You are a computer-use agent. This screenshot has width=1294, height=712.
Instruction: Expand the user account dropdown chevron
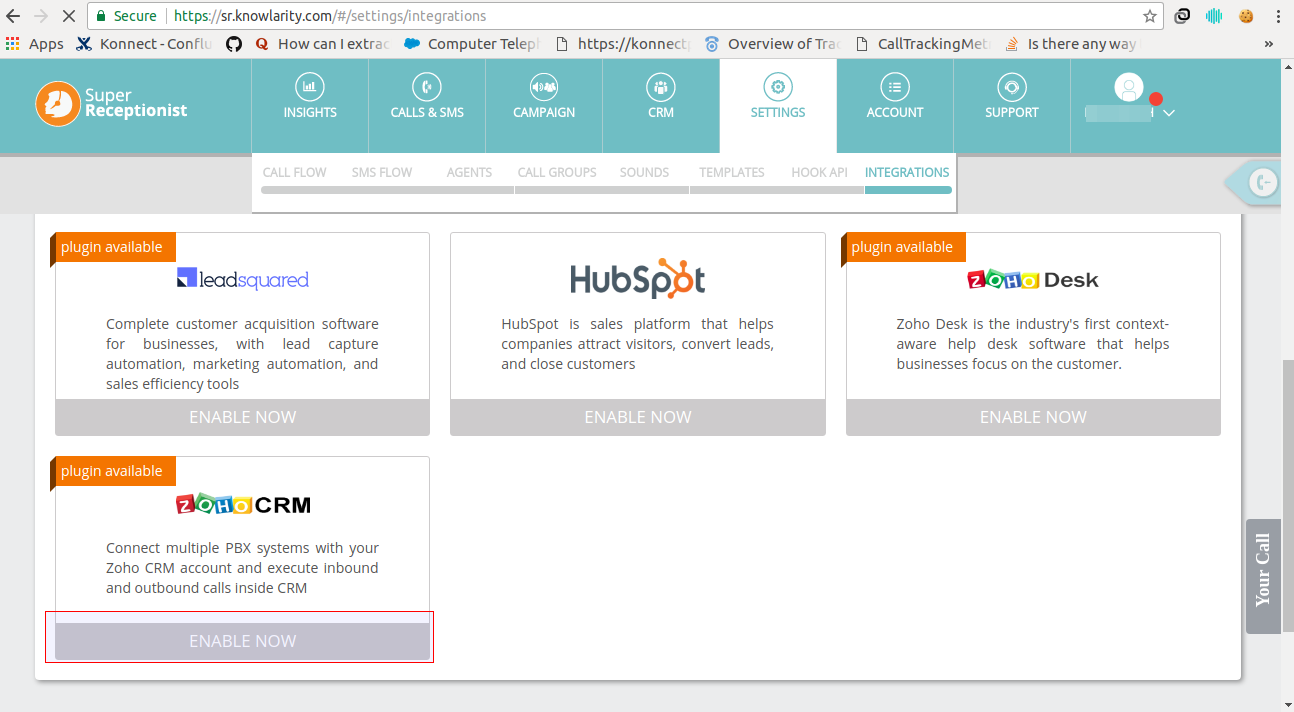coord(1169,113)
